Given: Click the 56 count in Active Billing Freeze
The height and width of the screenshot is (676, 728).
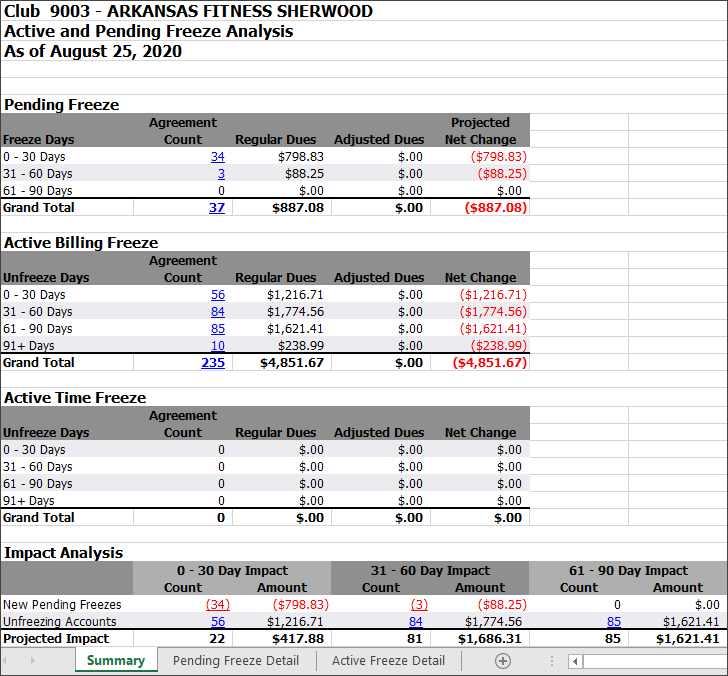Looking at the screenshot, I should point(217,295).
